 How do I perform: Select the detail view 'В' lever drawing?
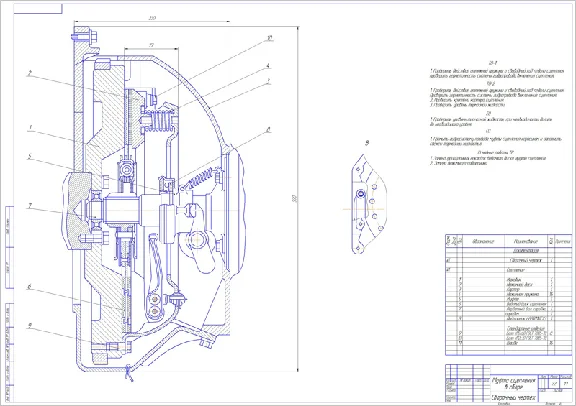(x=368, y=204)
